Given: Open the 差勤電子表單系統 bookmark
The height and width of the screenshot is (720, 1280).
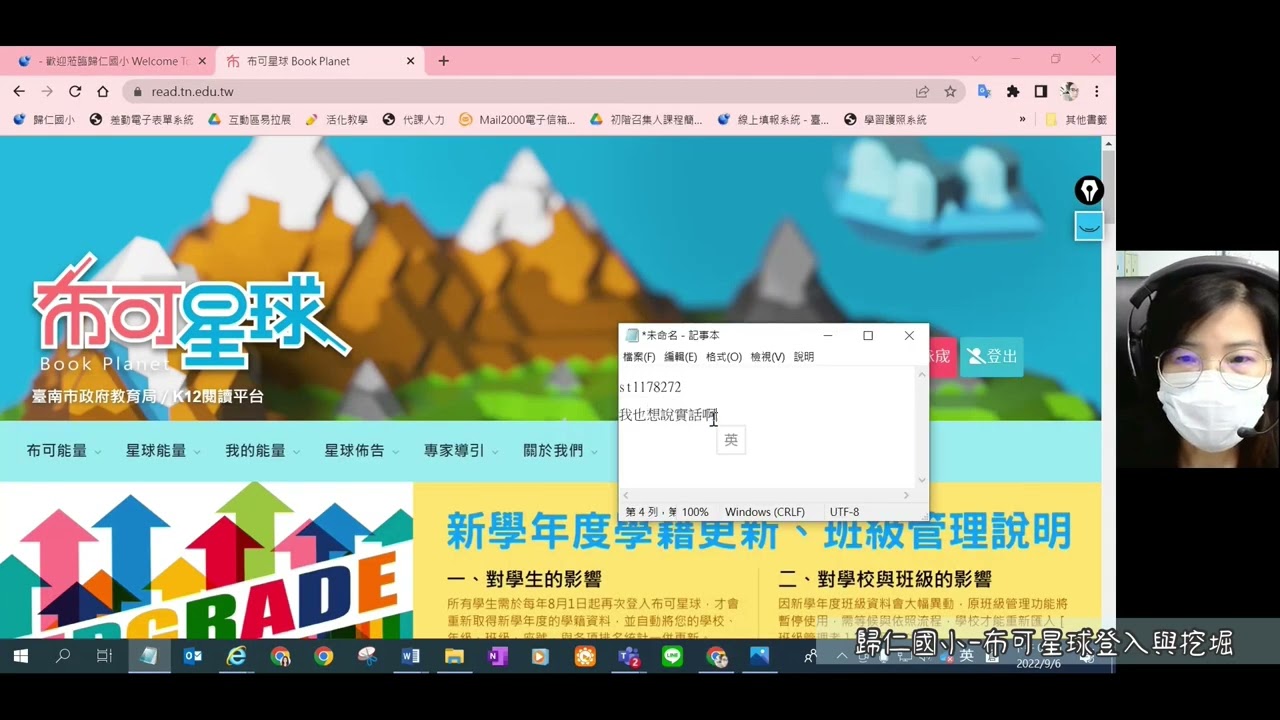Looking at the screenshot, I should pyautogui.click(x=141, y=119).
